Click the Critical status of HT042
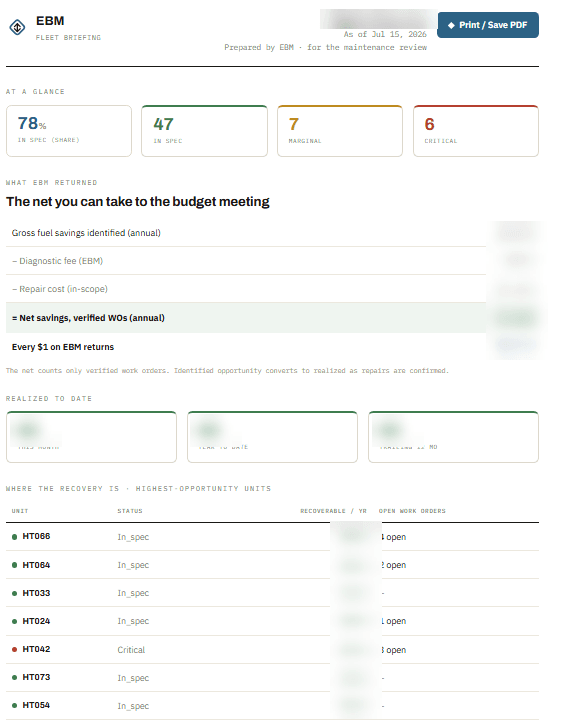The height and width of the screenshot is (722, 568). [131, 650]
